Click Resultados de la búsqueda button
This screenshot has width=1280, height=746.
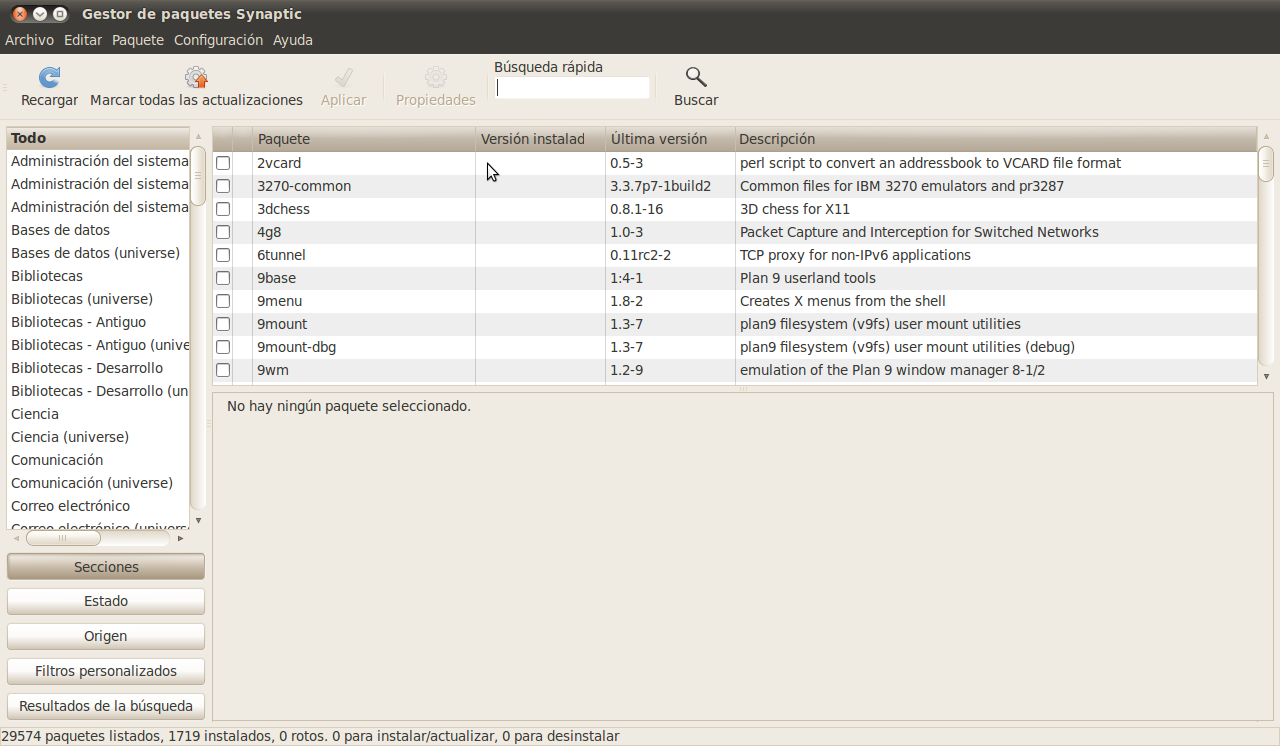106,706
